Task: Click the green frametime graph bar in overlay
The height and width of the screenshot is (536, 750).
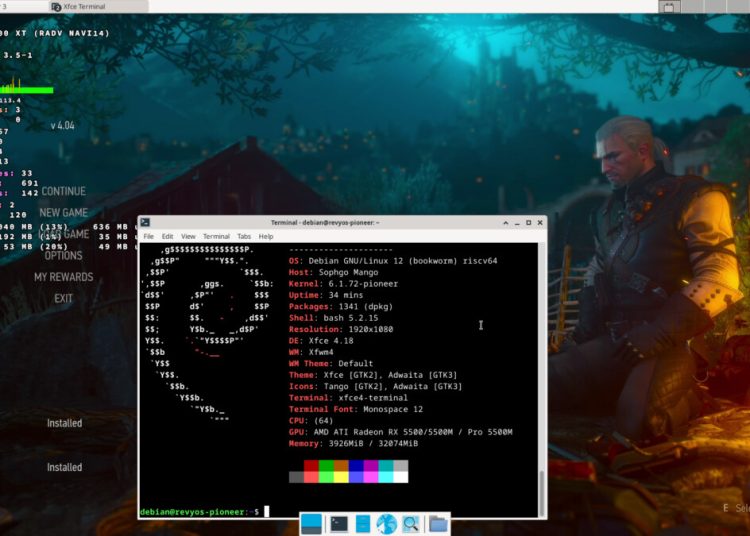Action: 27,90
